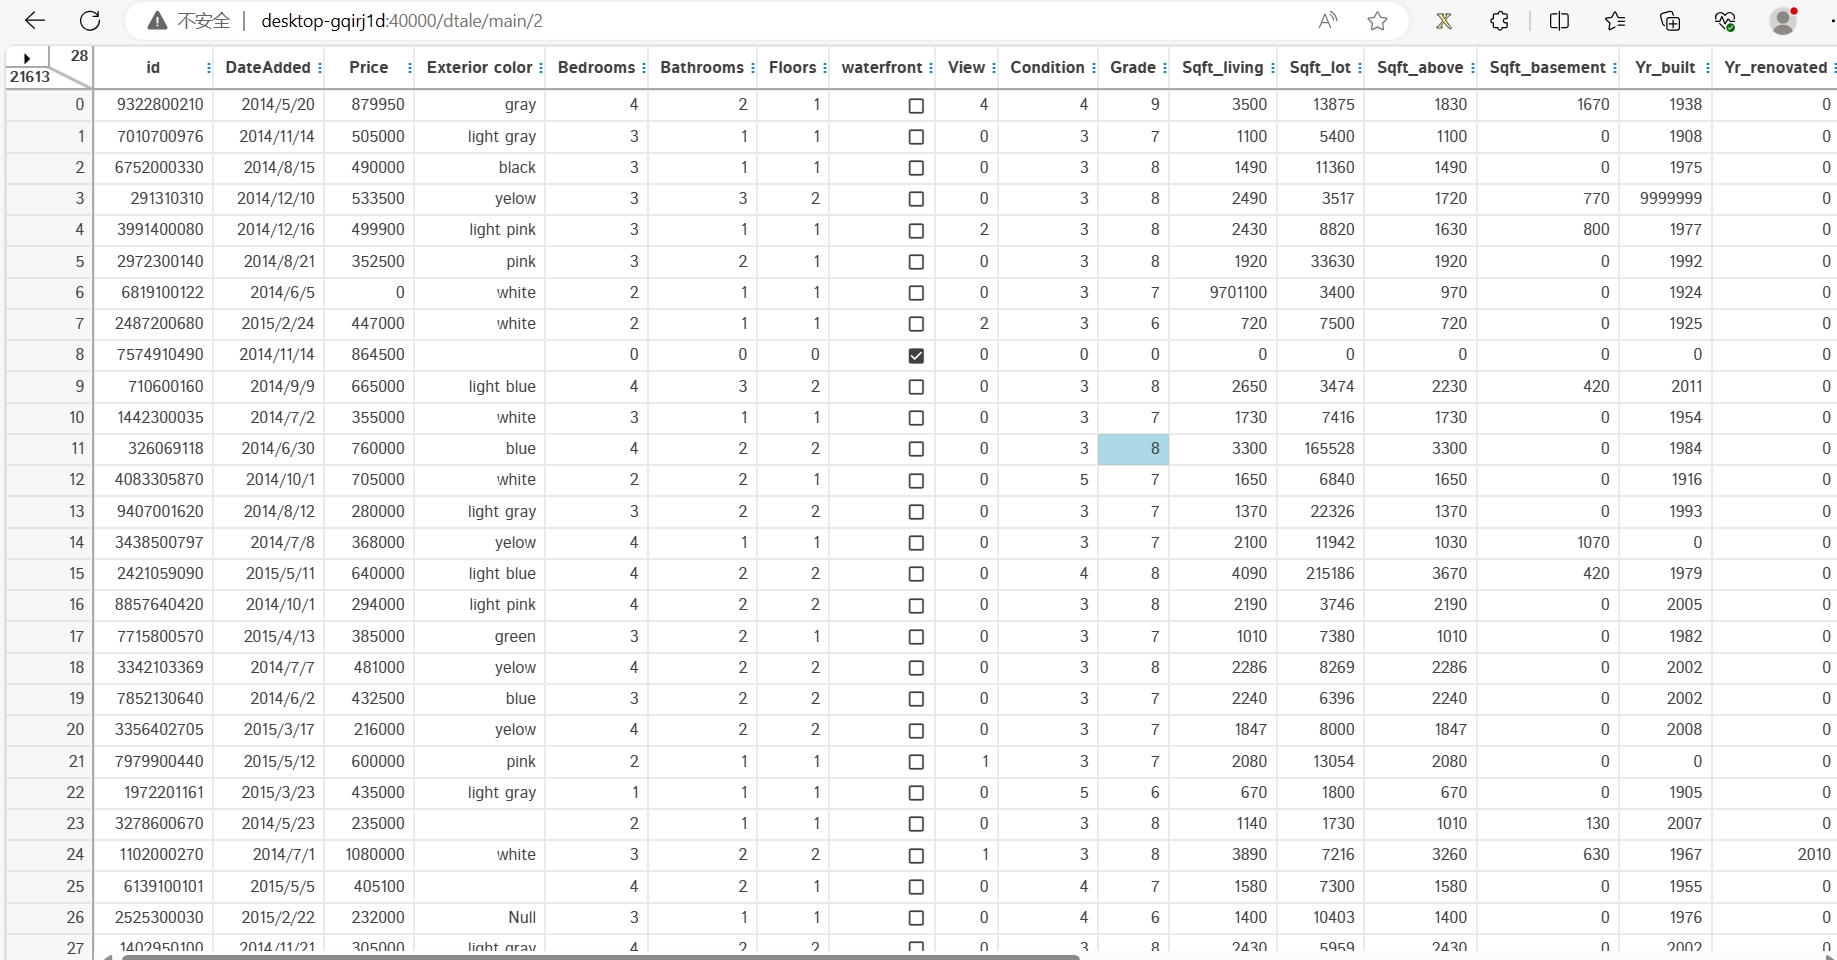This screenshot has width=1837, height=960.
Task: Open the Sqft_living column header
Action: tap(1222, 68)
